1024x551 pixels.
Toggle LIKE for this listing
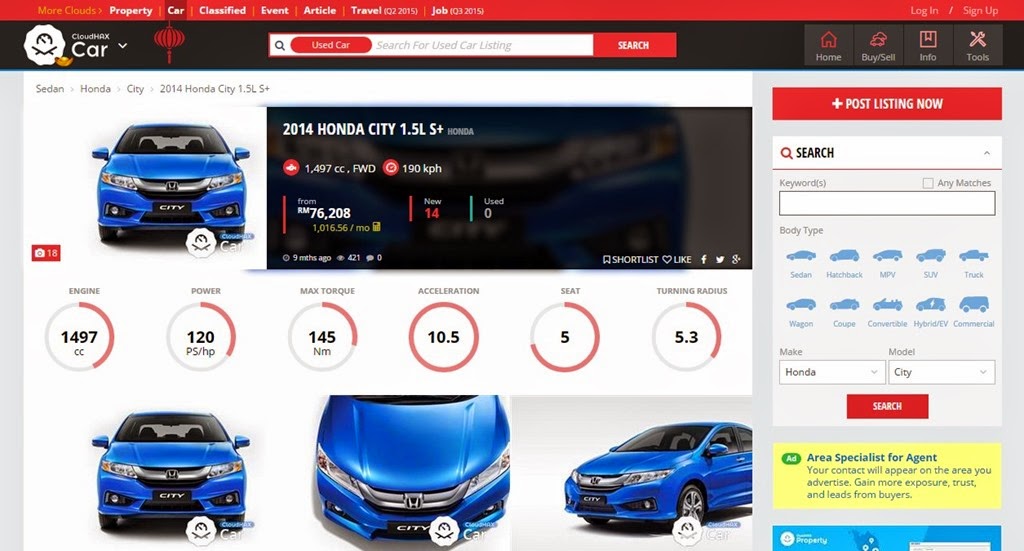[x=677, y=259]
